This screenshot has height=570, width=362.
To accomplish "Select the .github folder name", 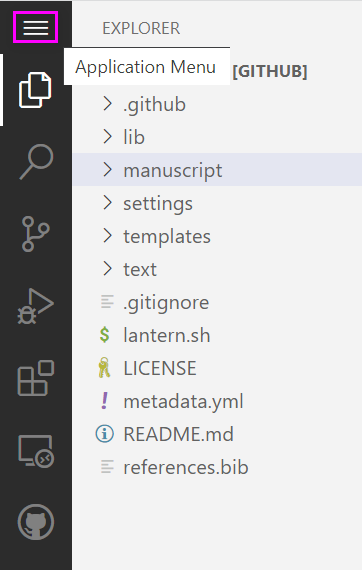I will [x=154, y=105].
